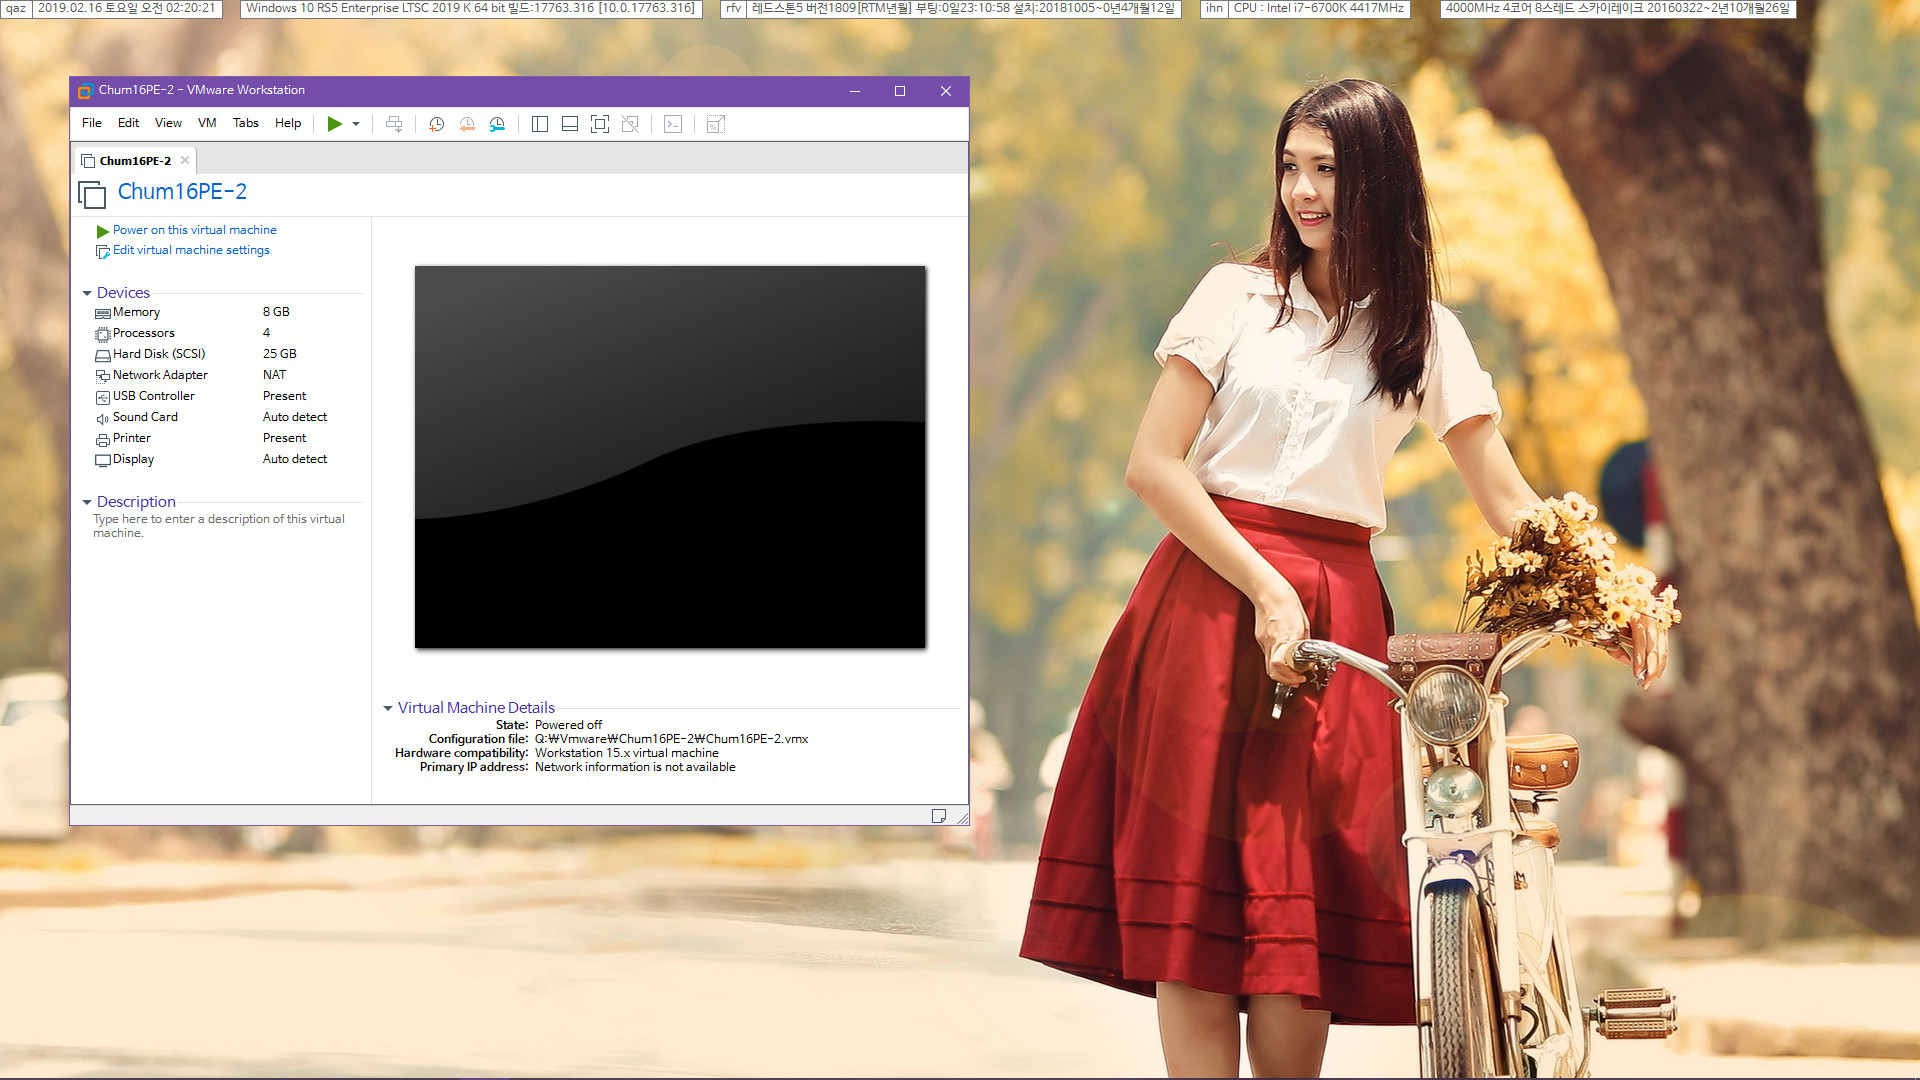Click the revert to snapshot icon
1920x1080 pixels.
(x=467, y=124)
